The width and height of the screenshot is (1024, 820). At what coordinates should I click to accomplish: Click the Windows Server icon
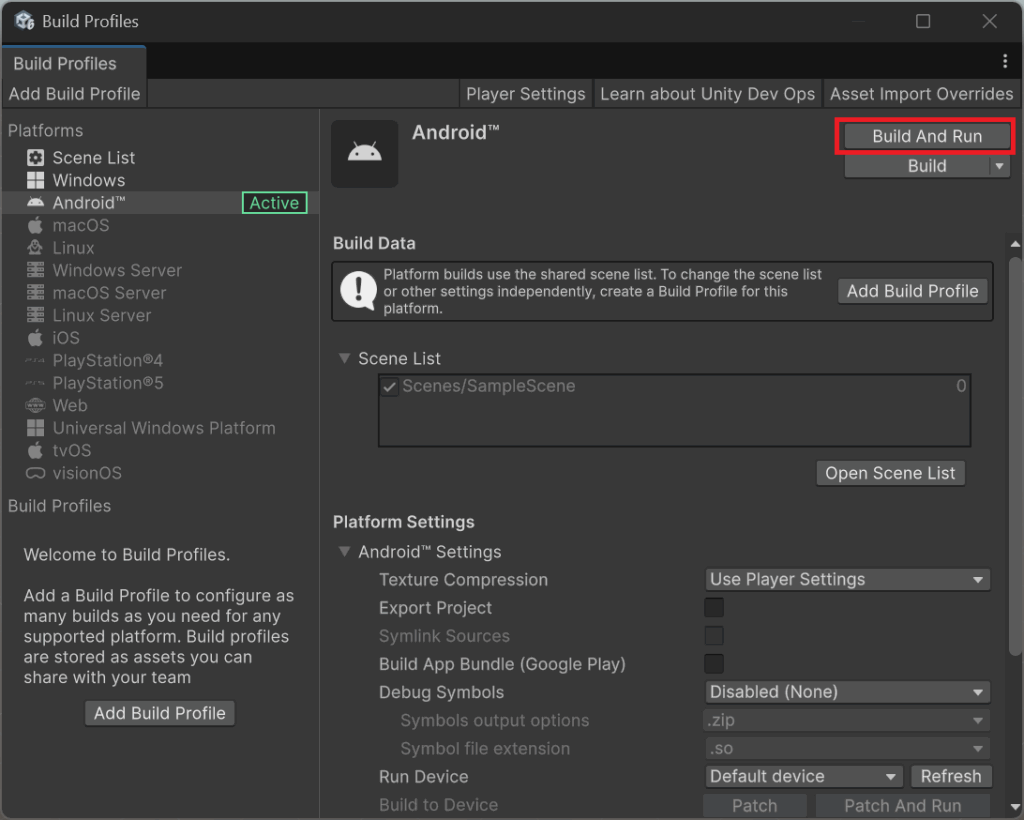pyautogui.click(x=35, y=270)
